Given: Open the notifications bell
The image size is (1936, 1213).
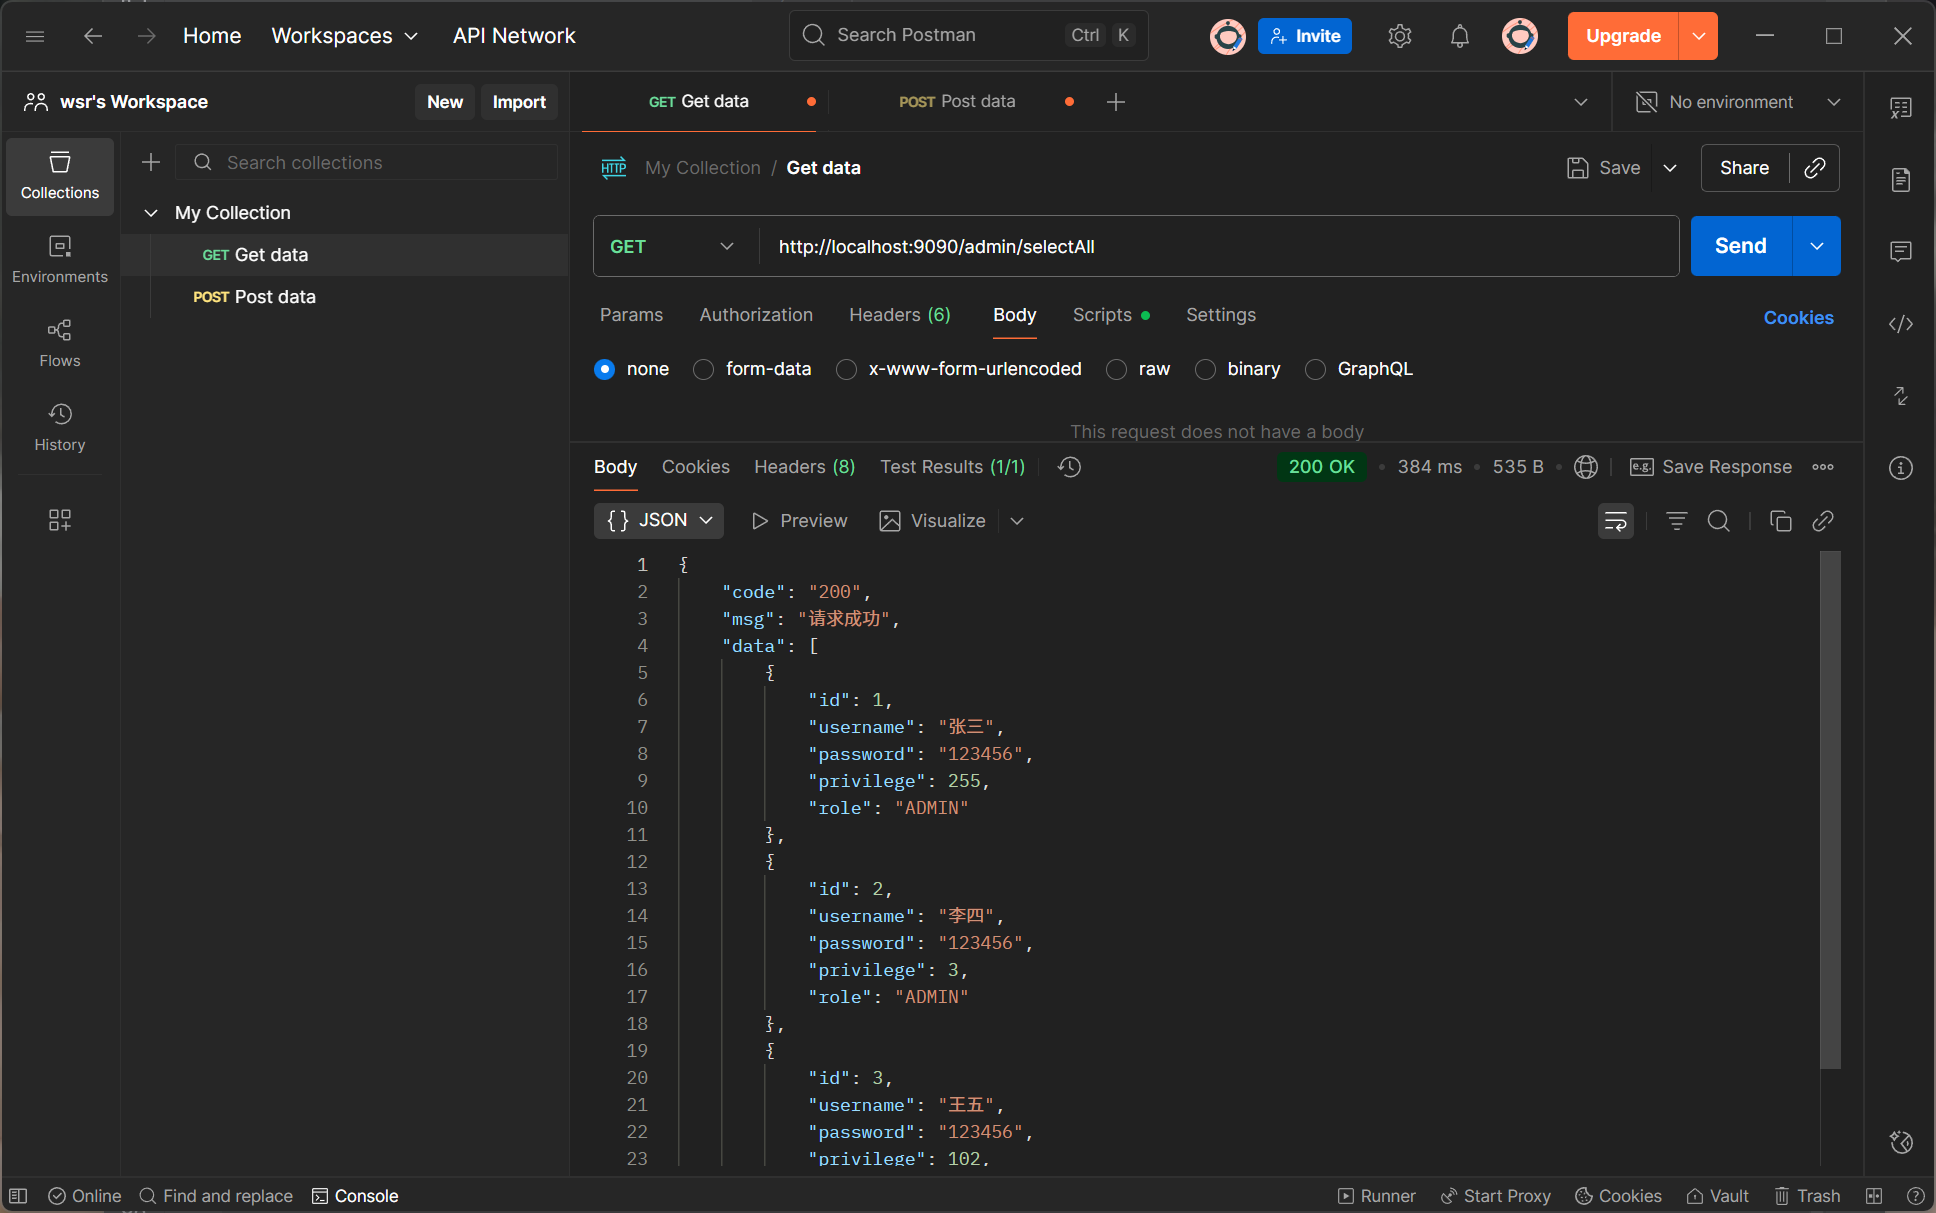Looking at the screenshot, I should click(1460, 36).
